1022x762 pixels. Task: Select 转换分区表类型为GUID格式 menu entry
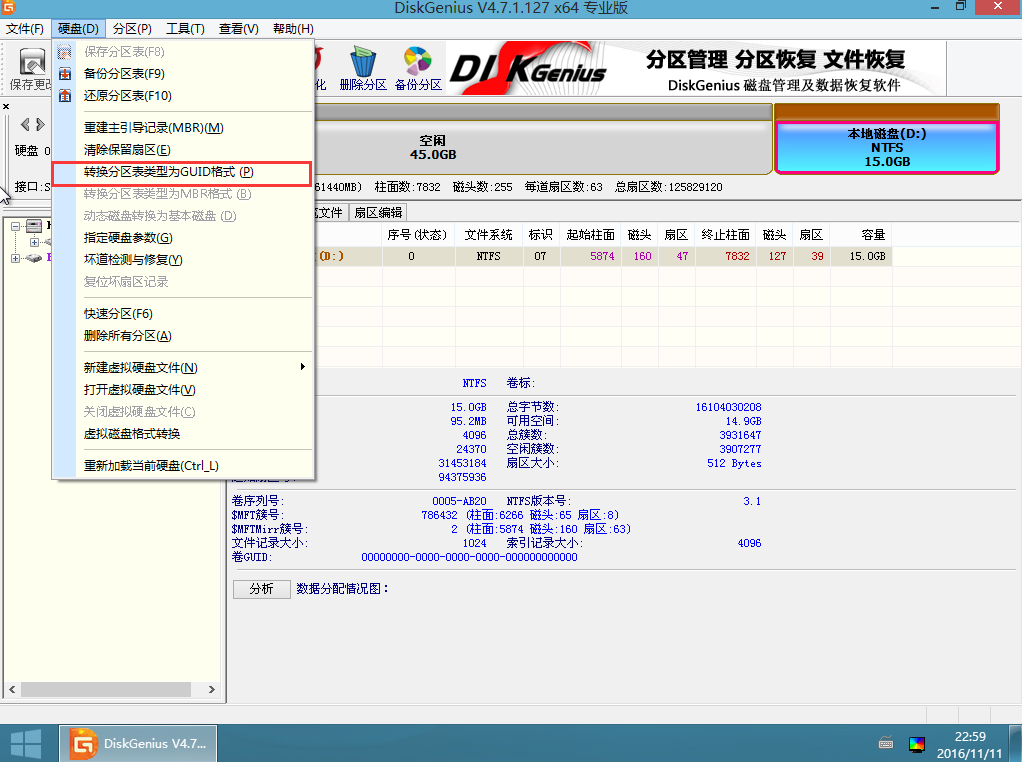coord(181,174)
